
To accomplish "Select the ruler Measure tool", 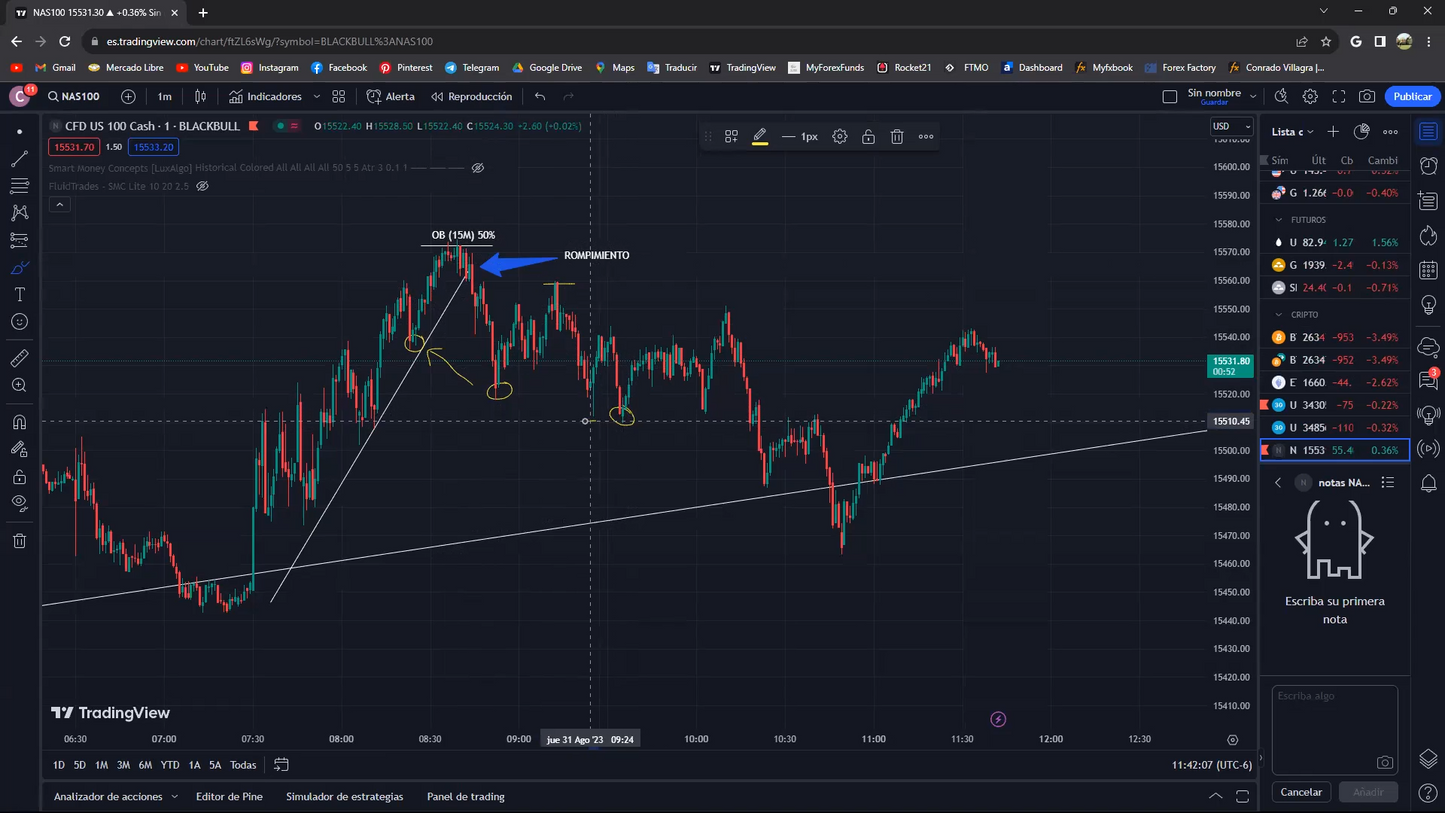I will pyautogui.click(x=19, y=358).
